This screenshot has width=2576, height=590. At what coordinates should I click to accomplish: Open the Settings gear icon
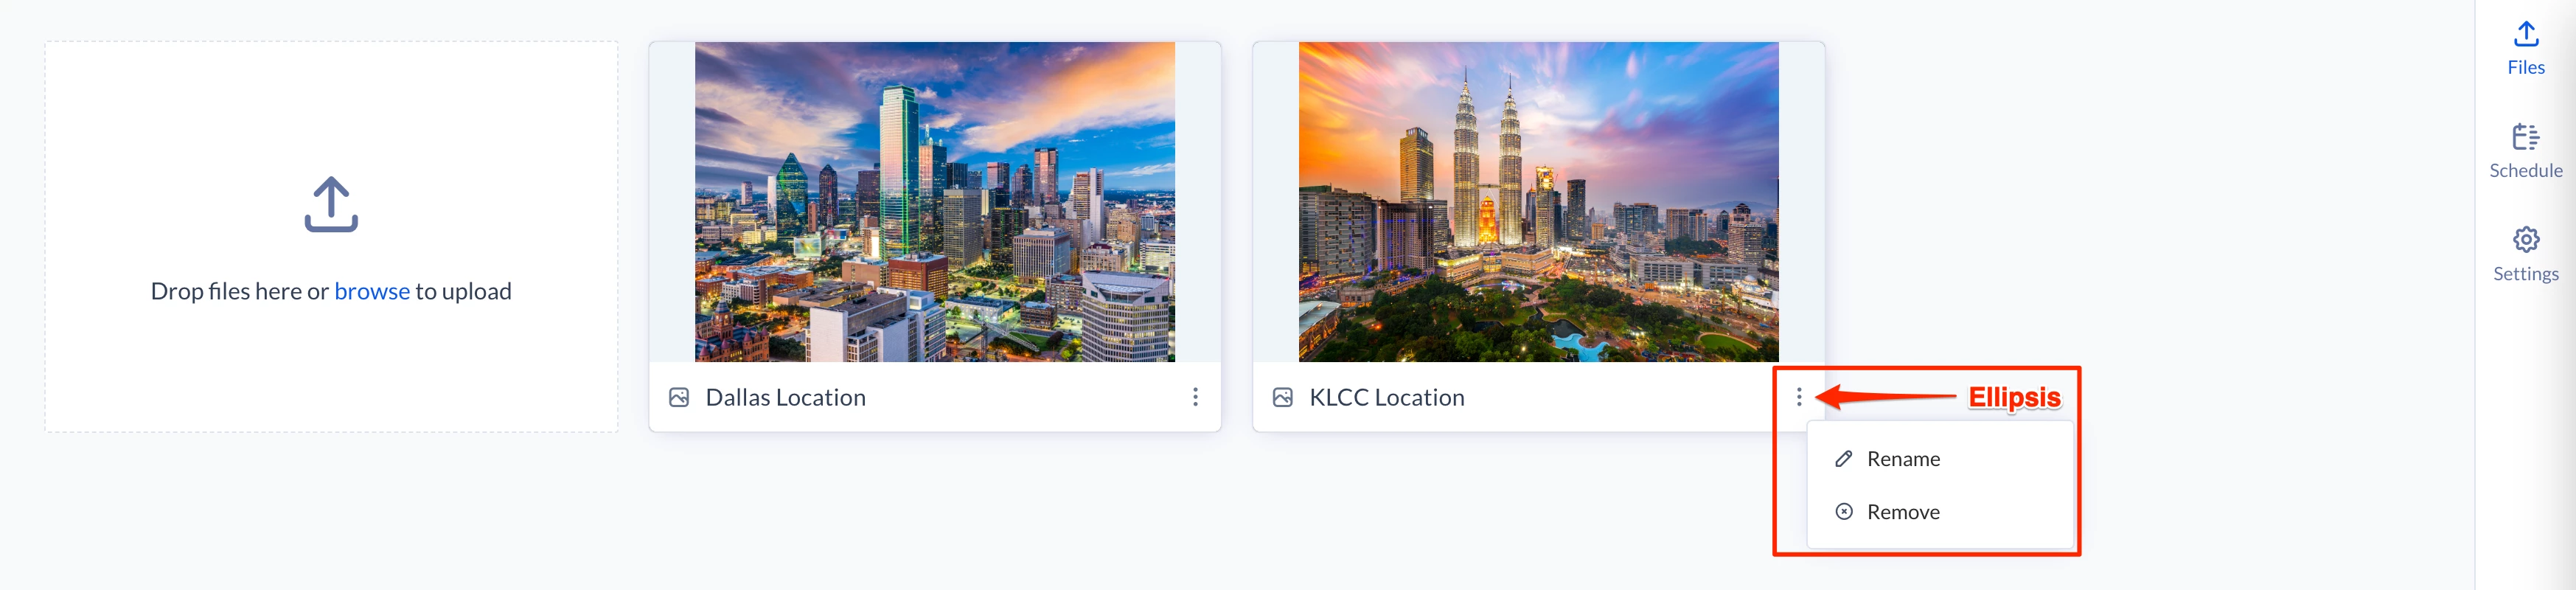click(x=2526, y=240)
